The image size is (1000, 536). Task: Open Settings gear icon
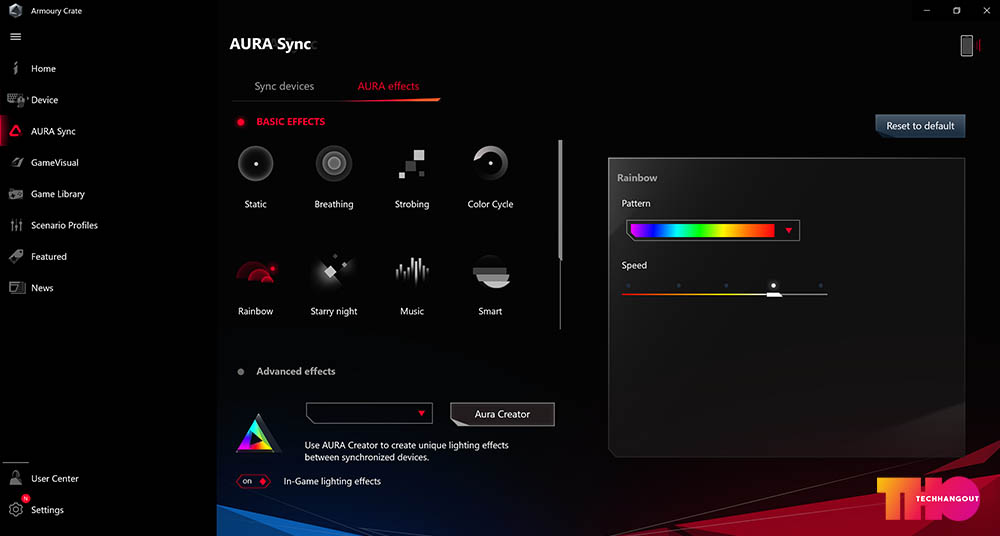[x=16, y=510]
